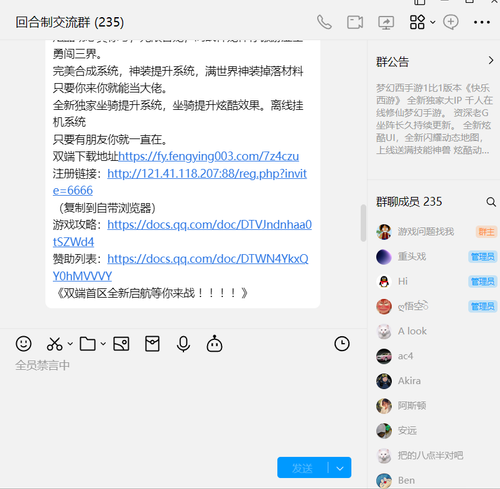This screenshot has width=500, height=489.
Task: Open the fy.fengying003.com download link
Action: (x=209, y=156)
